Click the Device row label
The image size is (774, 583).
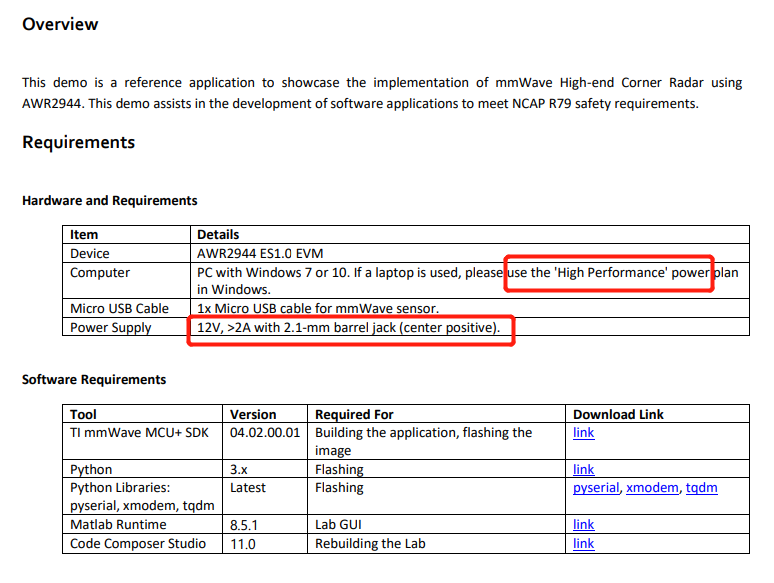(x=90, y=253)
